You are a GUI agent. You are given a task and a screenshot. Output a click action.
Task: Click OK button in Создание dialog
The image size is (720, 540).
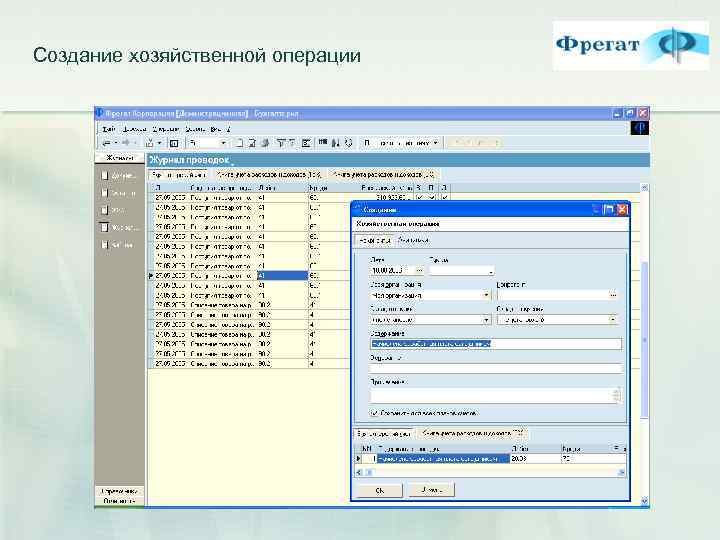(380, 490)
